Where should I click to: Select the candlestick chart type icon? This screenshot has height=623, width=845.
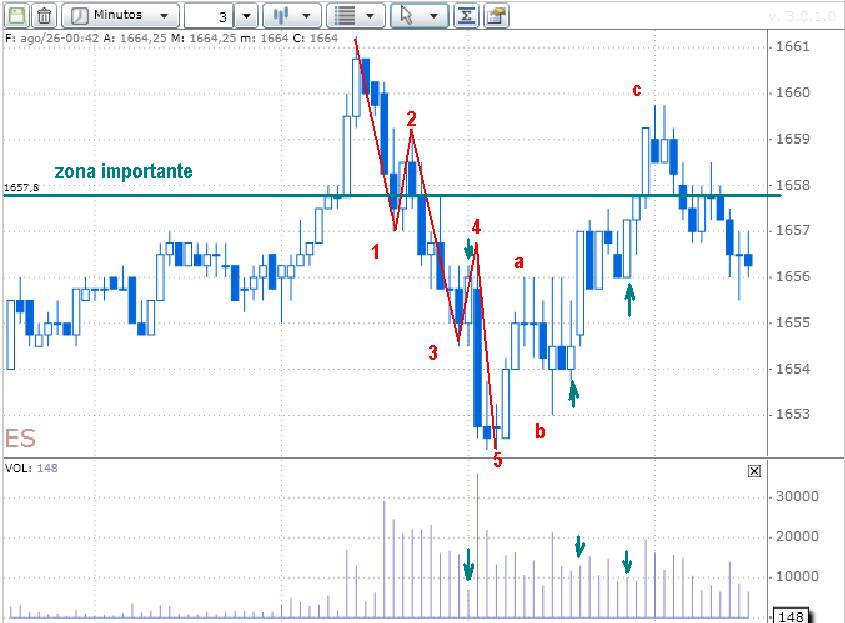click(x=282, y=16)
